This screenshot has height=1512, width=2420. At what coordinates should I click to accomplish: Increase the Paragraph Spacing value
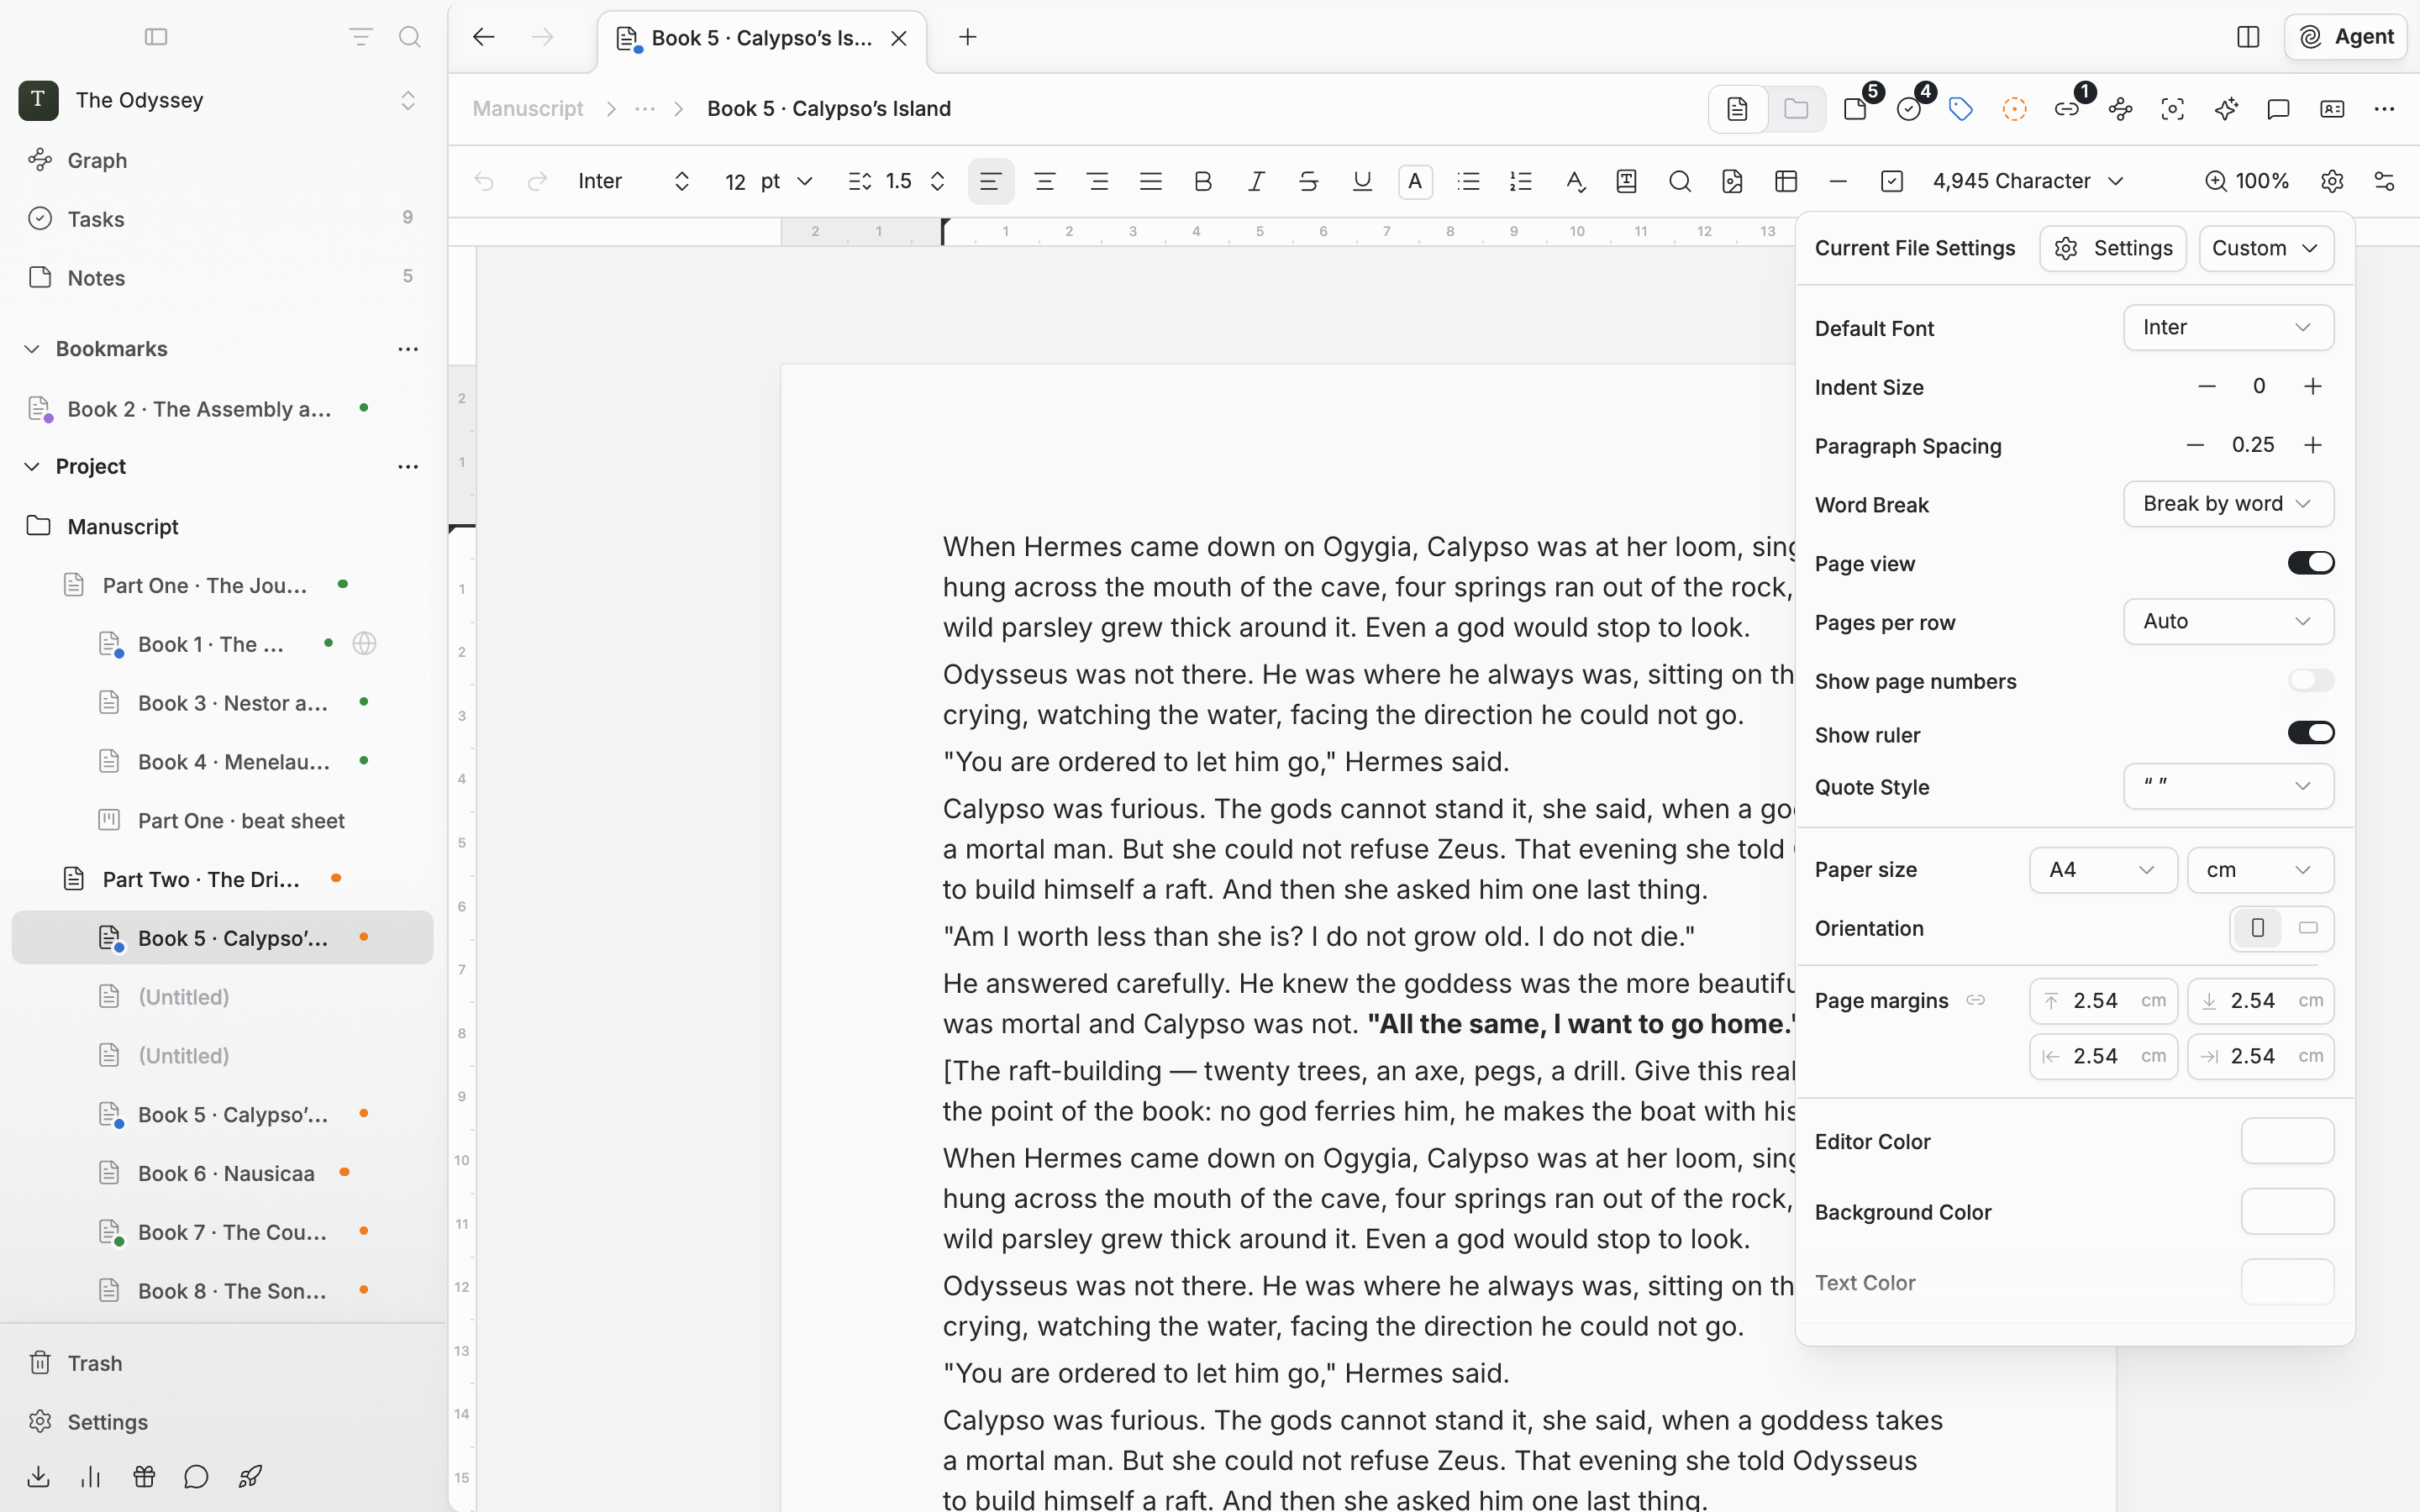pos(2313,445)
